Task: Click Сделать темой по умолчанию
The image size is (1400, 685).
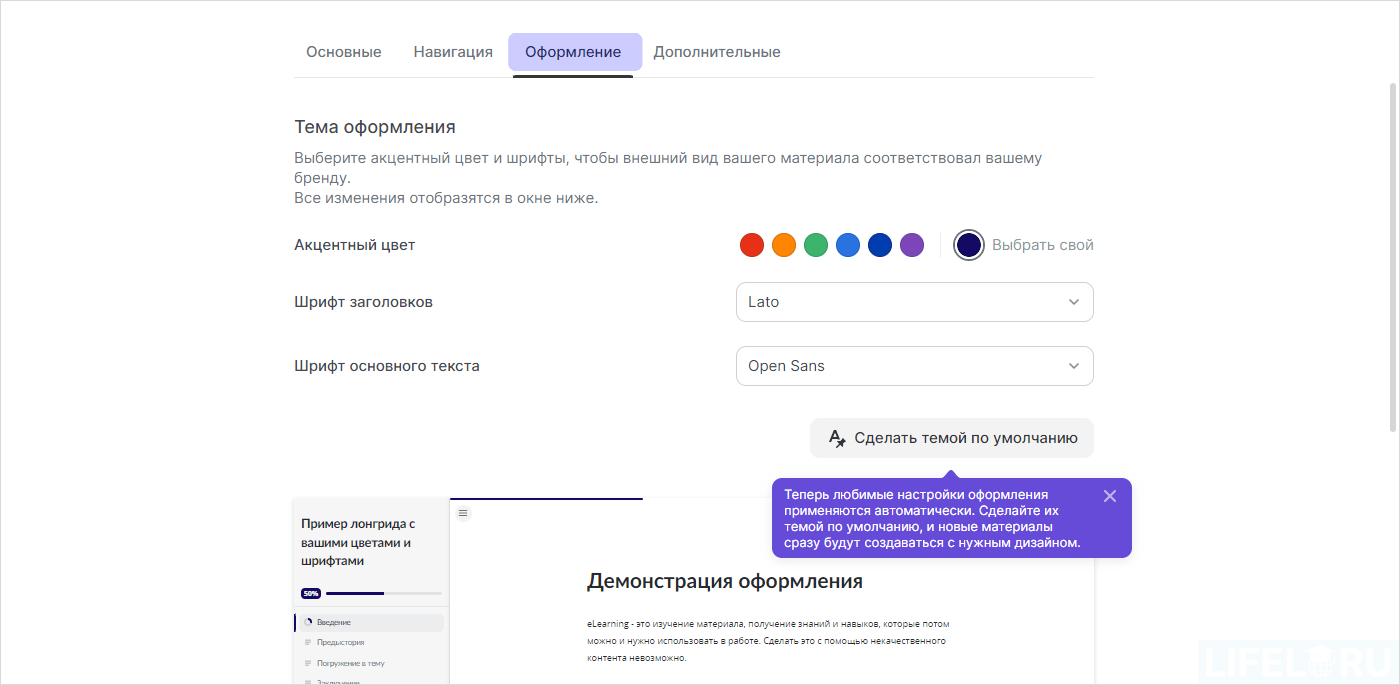Action: click(x=951, y=438)
